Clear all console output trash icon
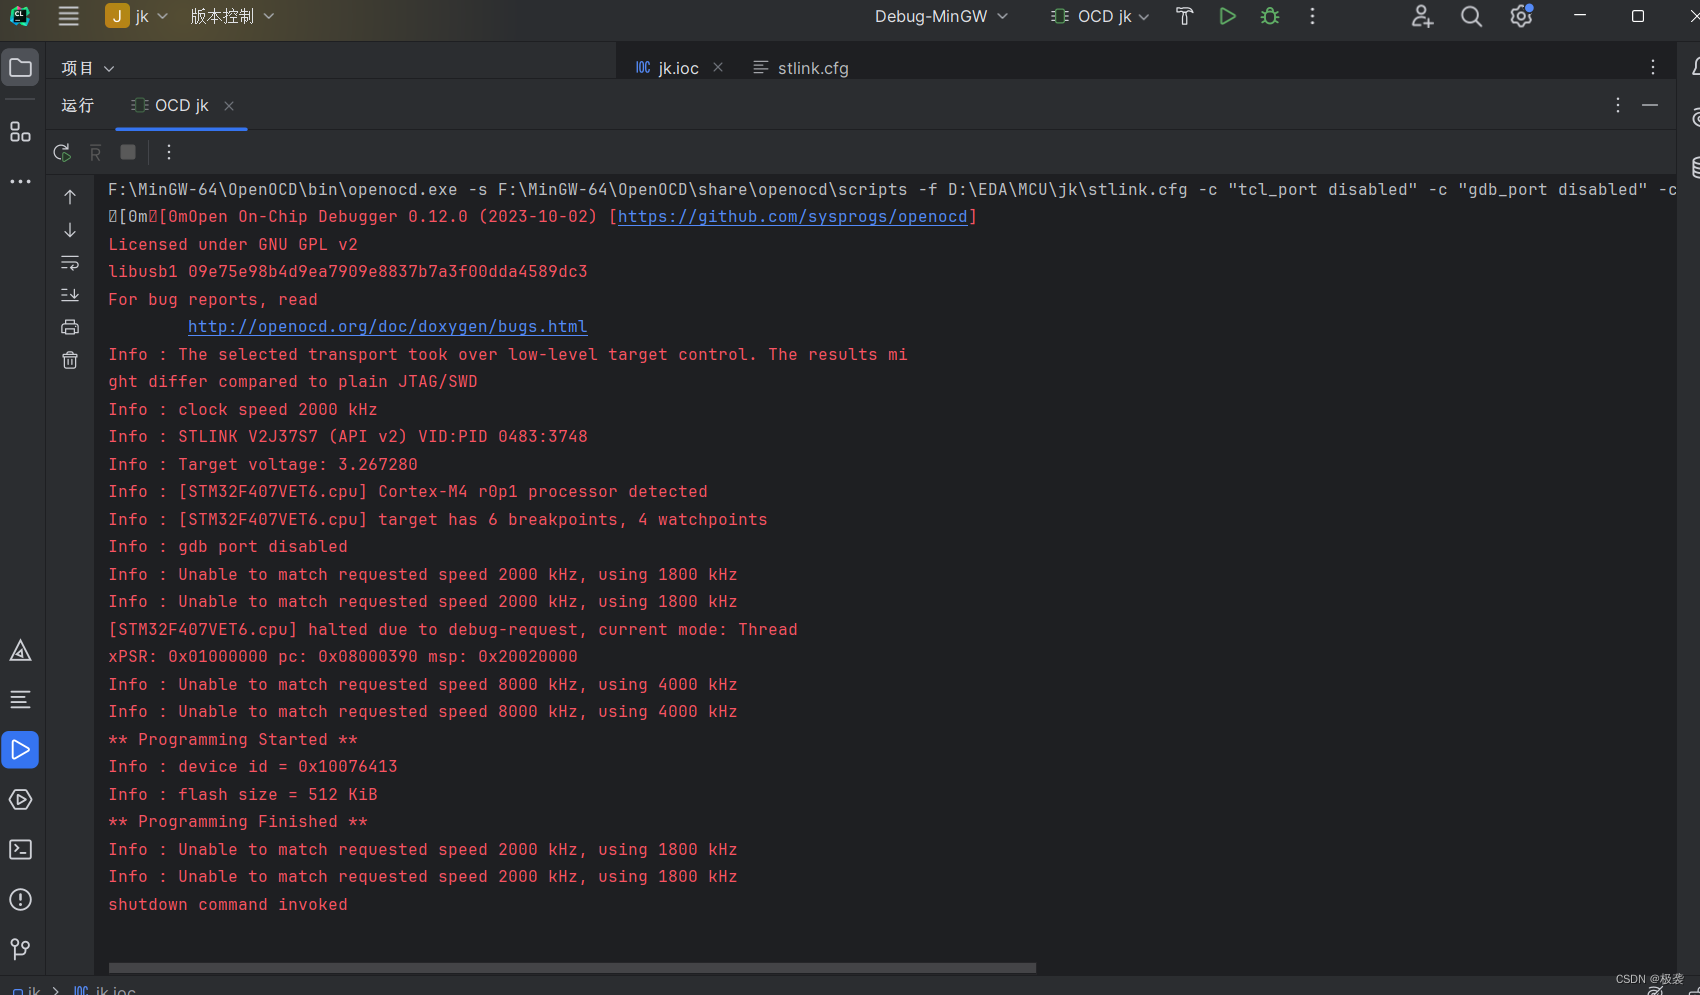1700x995 pixels. pos(70,360)
